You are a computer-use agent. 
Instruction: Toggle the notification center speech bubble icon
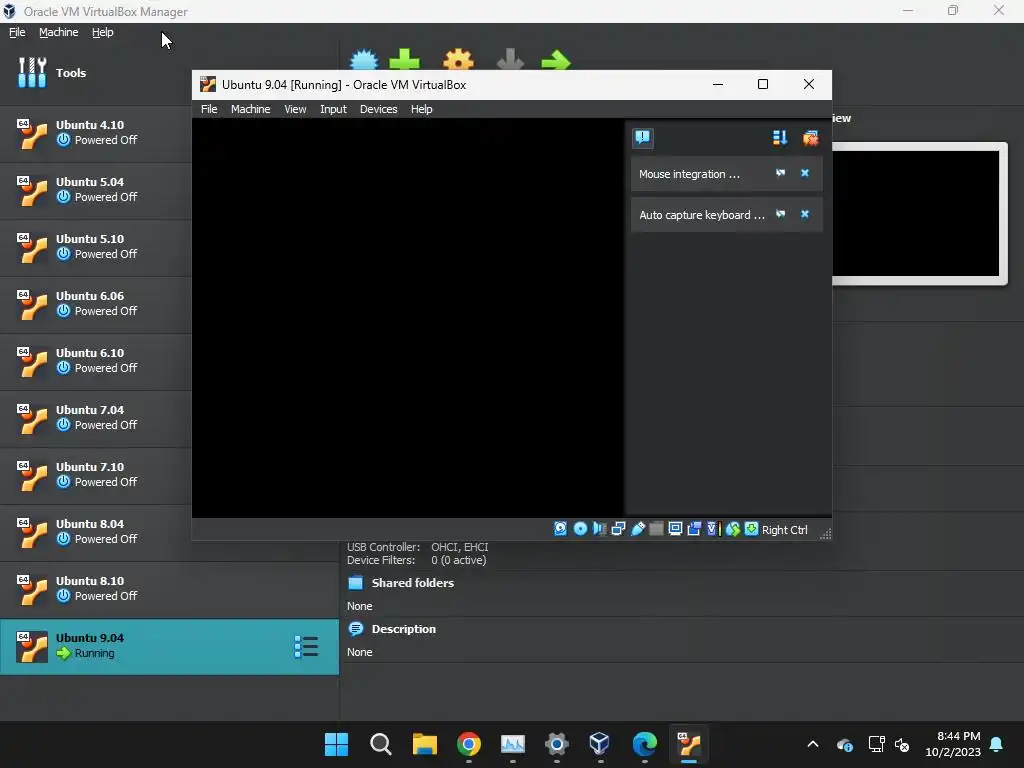(x=643, y=138)
